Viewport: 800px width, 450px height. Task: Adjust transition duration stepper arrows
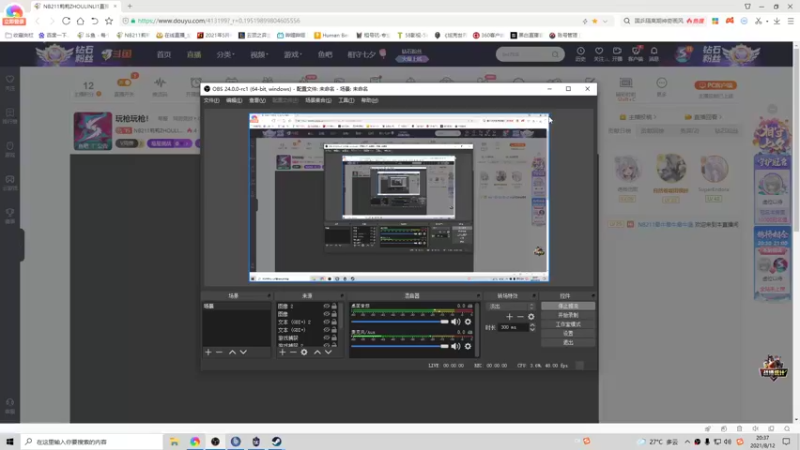532,328
